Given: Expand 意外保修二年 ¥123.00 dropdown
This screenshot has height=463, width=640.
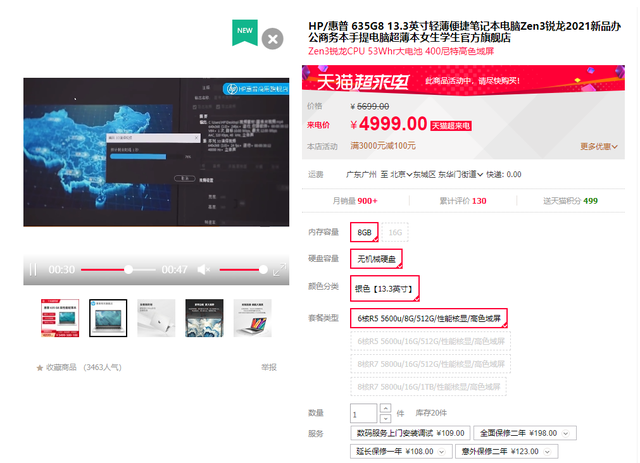Looking at the screenshot, I should (x=547, y=452).
